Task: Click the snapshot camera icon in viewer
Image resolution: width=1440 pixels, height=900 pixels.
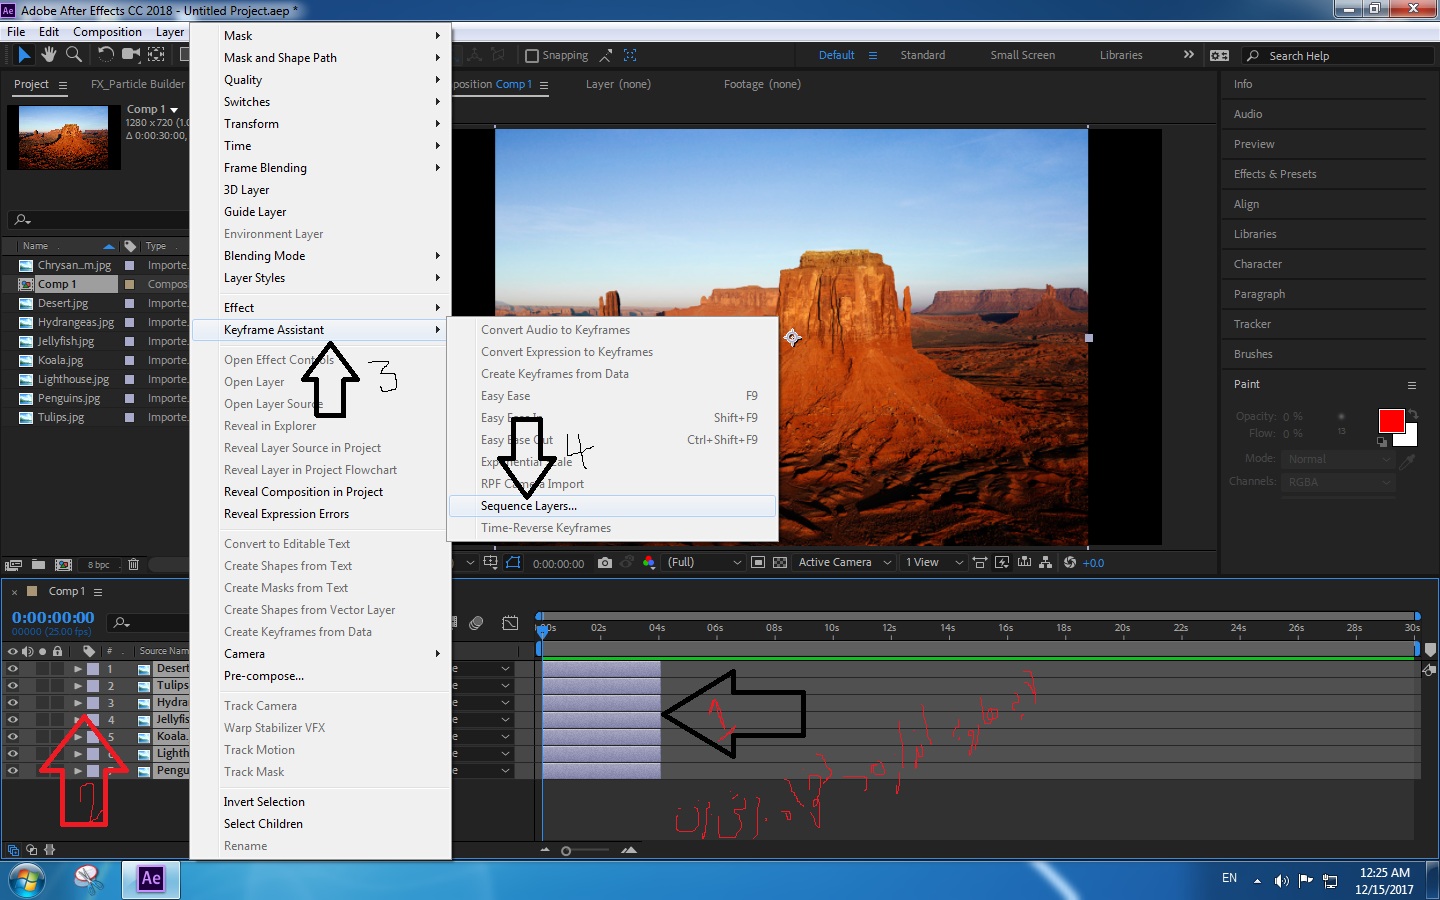Action: [x=605, y=563]
